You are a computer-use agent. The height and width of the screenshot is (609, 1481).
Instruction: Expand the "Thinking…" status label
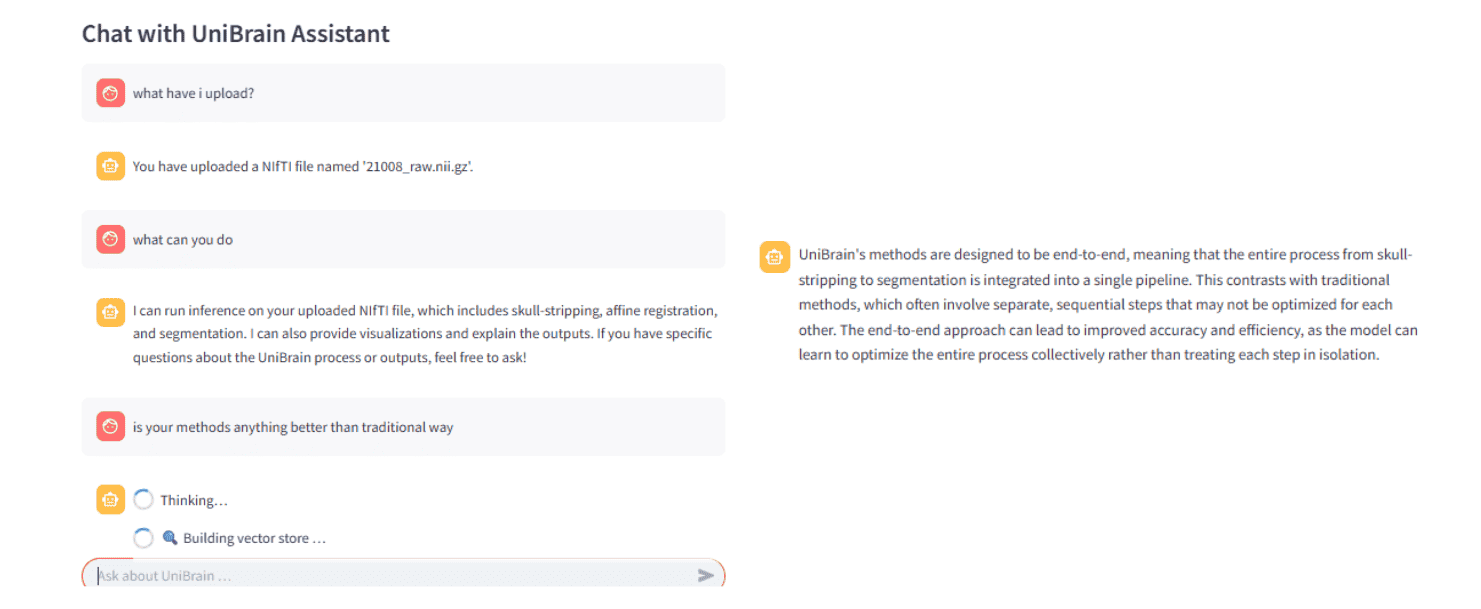point(194,500)
